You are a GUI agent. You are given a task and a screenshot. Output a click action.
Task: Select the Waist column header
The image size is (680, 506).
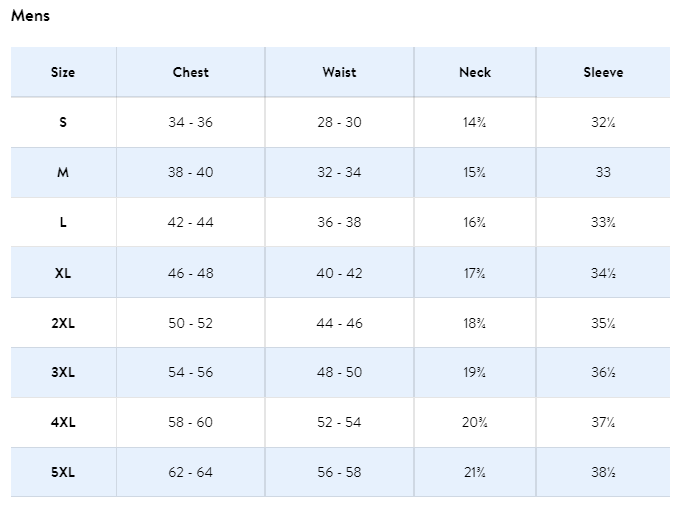pyautogui.click(x=339, y=72)
